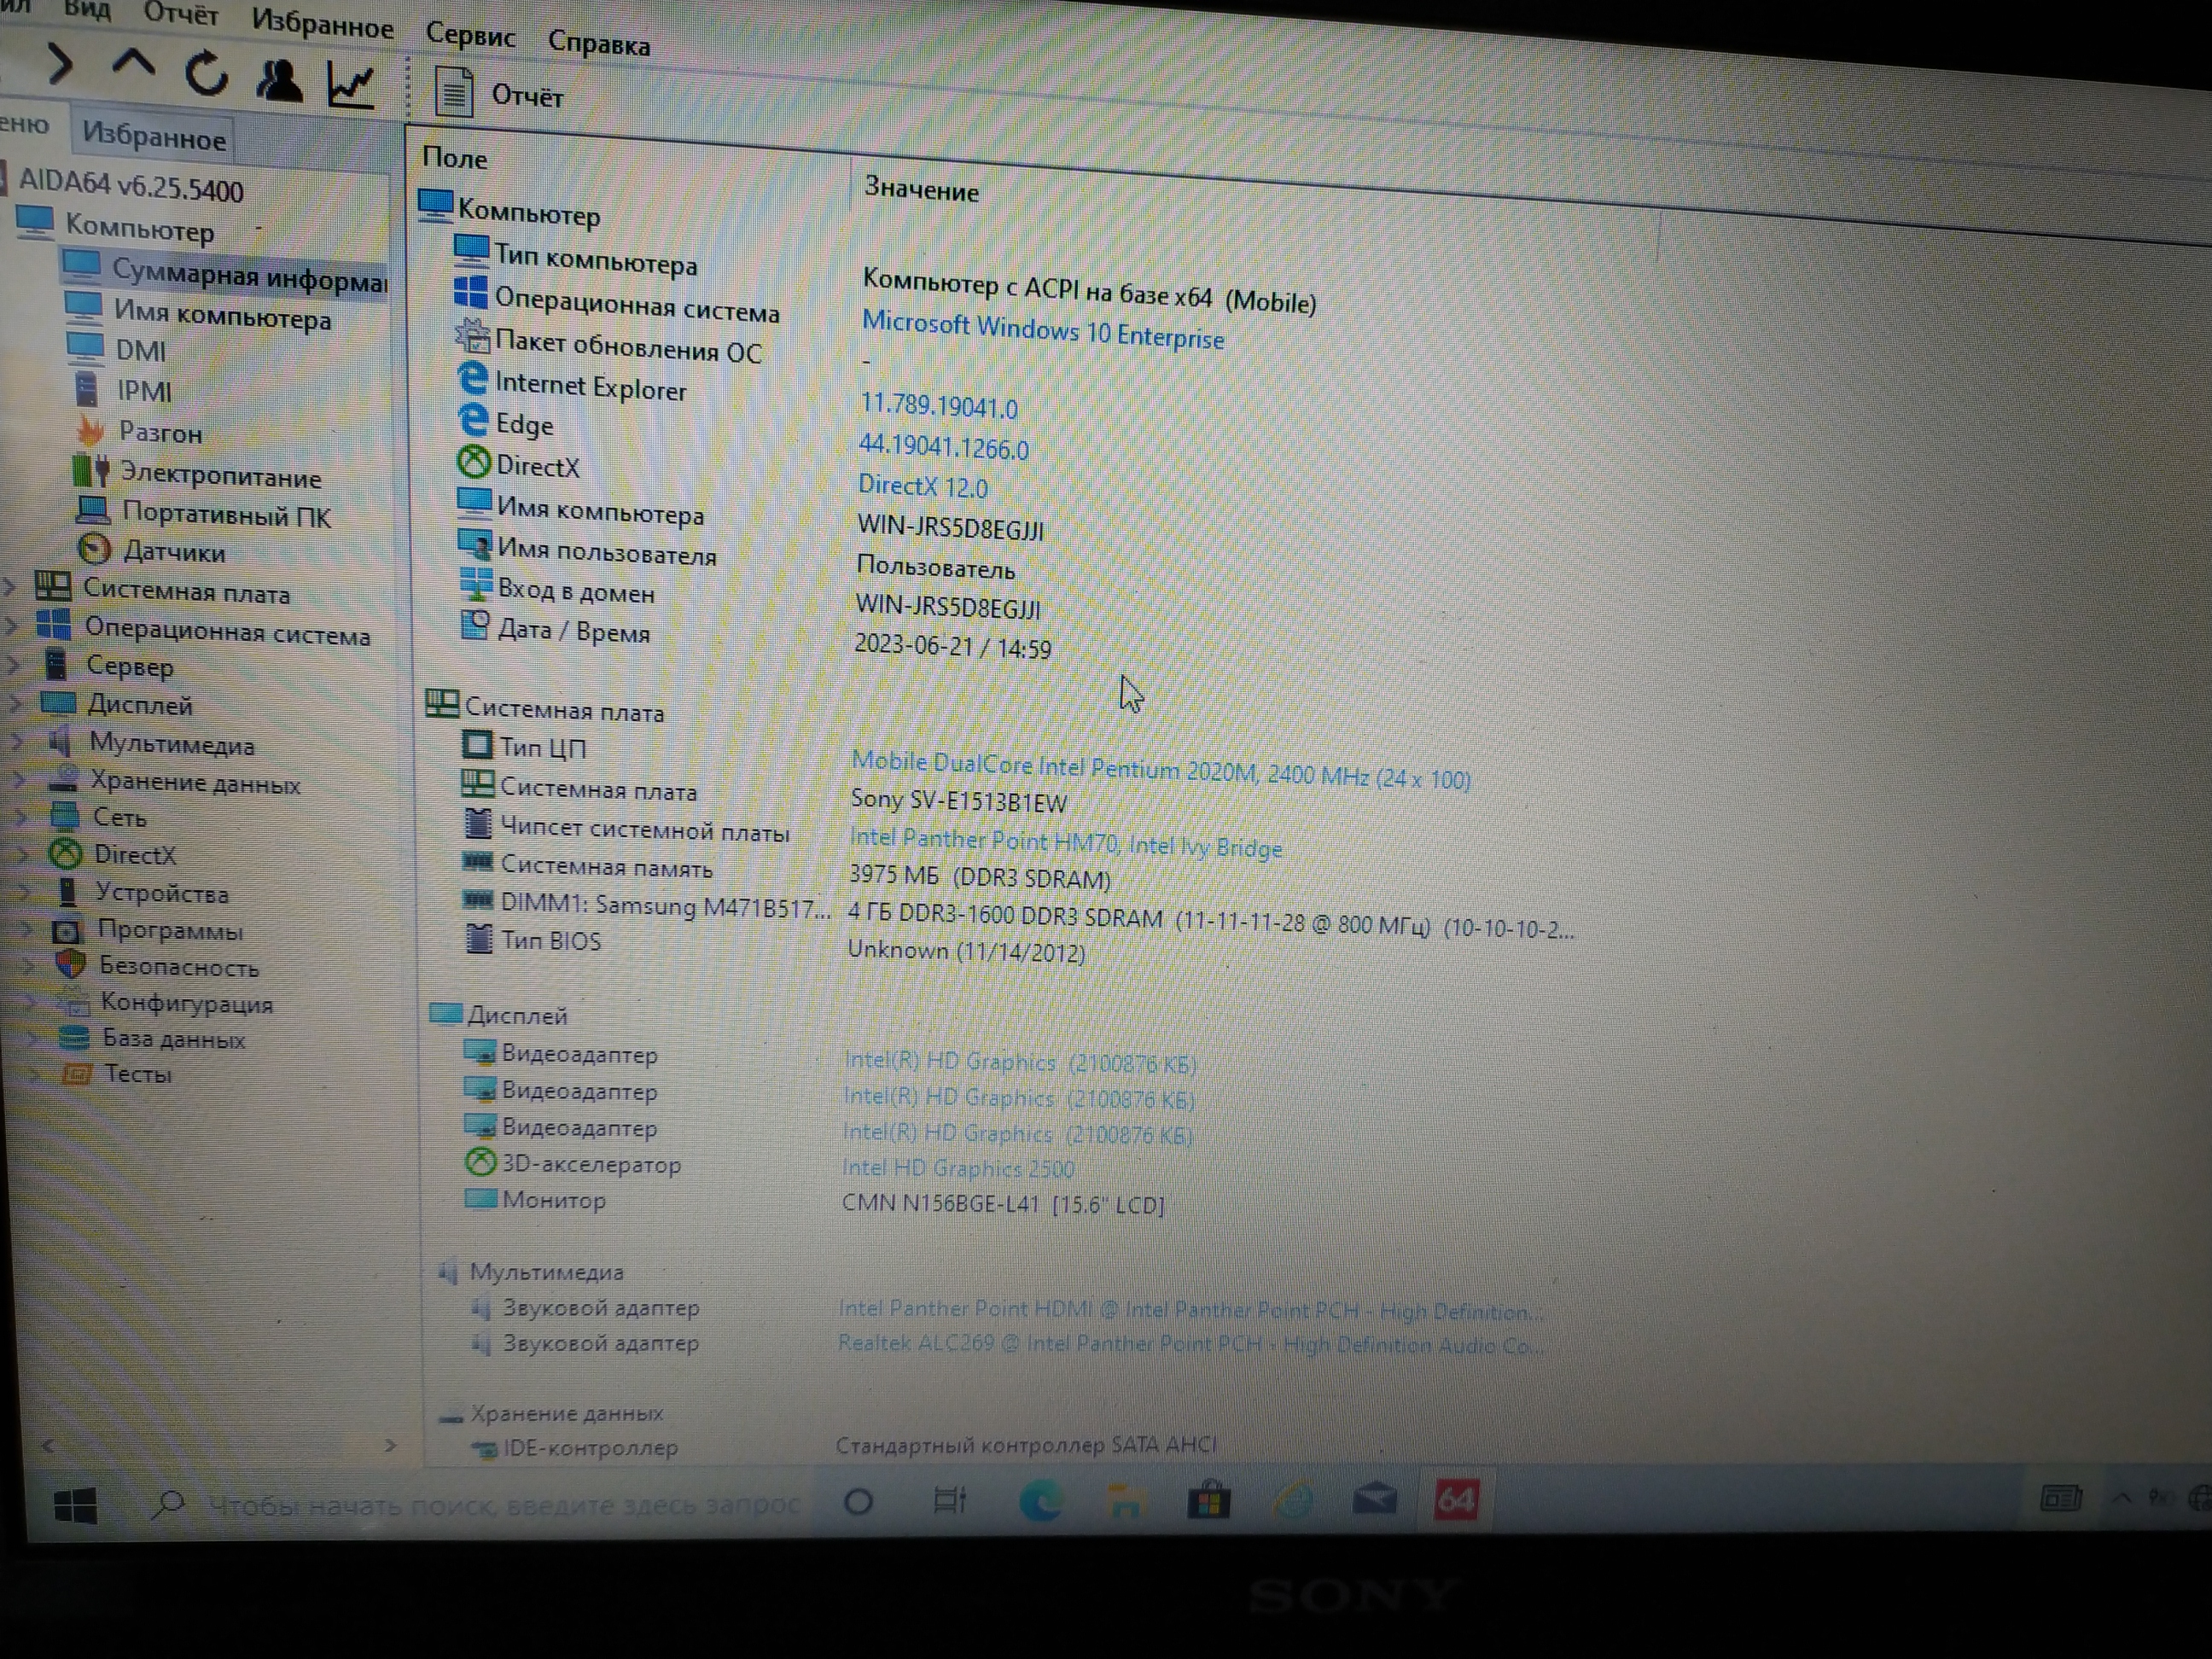The image size is (2212, 1659).
Task: Switch to the Избранное sidebar tab
Action: [x=154, y=136]
